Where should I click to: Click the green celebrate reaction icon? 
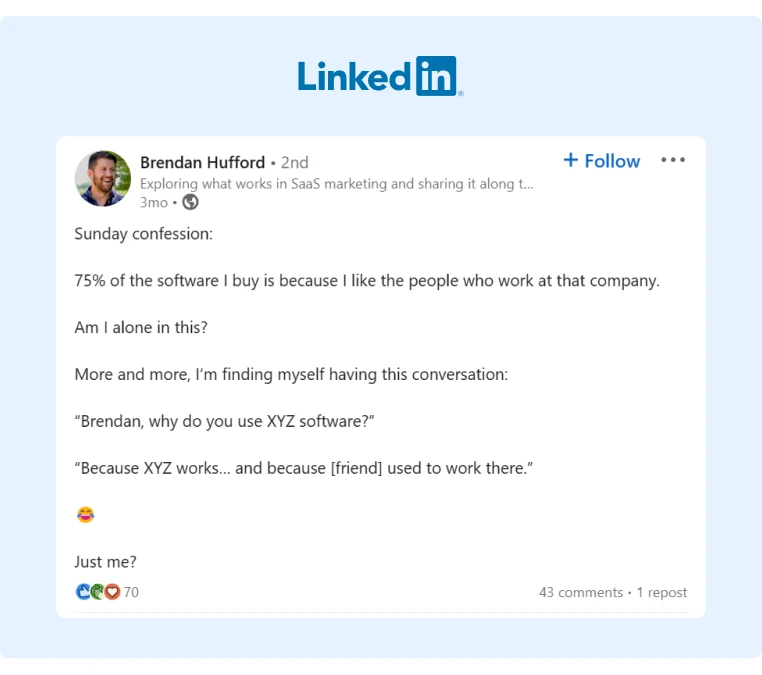(98, 591)
